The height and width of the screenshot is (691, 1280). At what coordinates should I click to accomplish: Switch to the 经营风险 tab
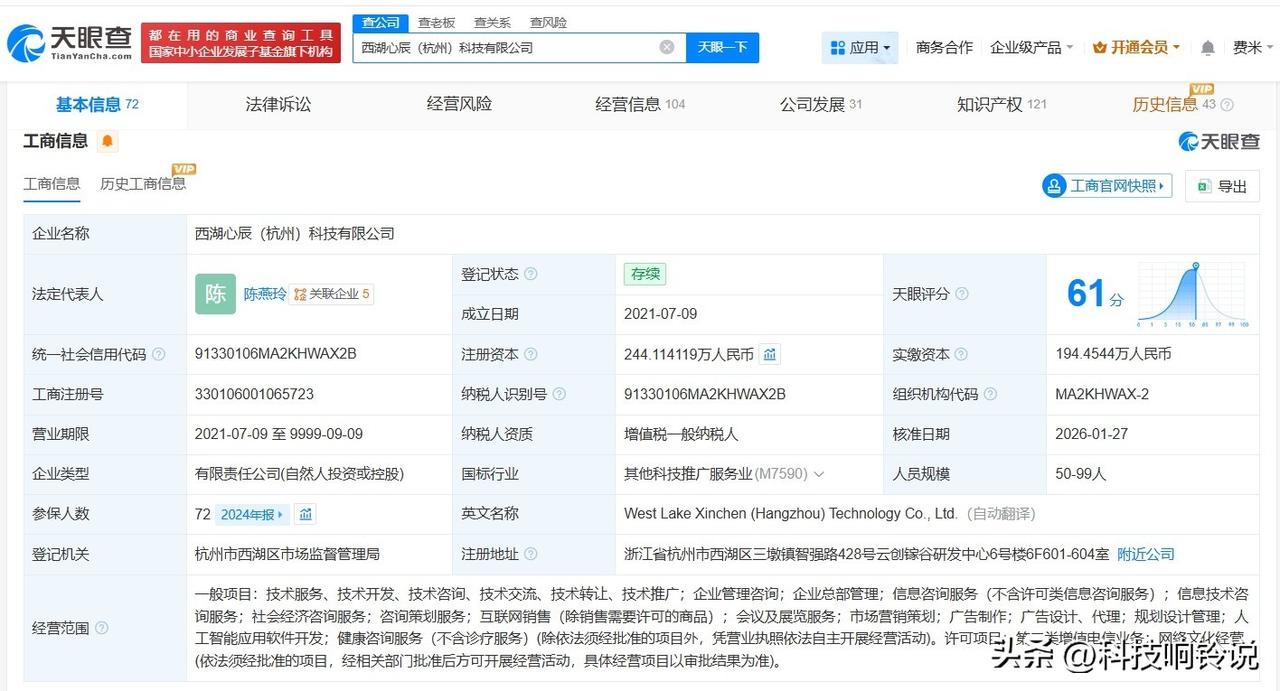click(459, 104)
